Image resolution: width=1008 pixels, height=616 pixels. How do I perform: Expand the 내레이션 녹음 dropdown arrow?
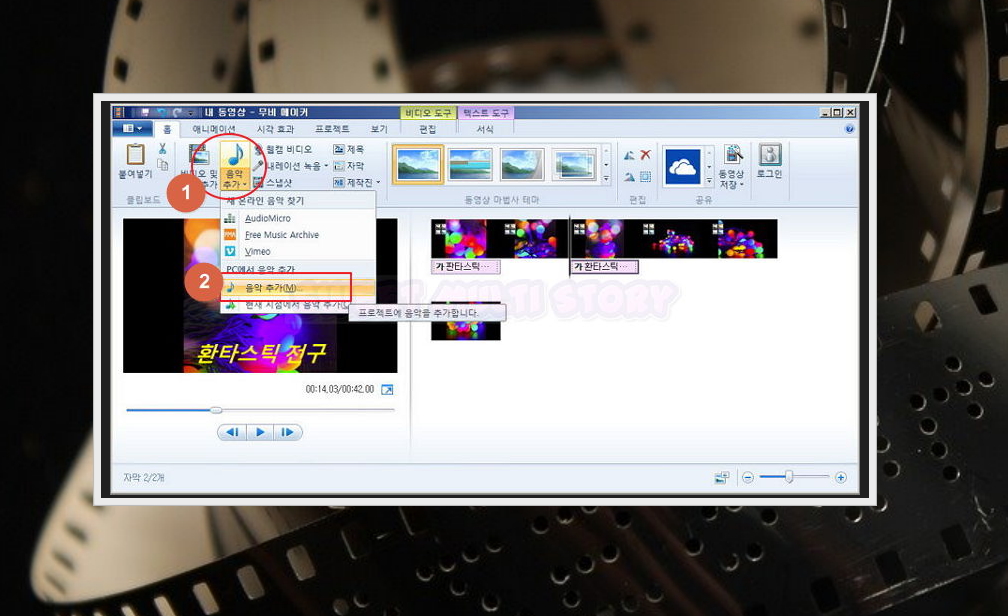click(x=326, y=166)
